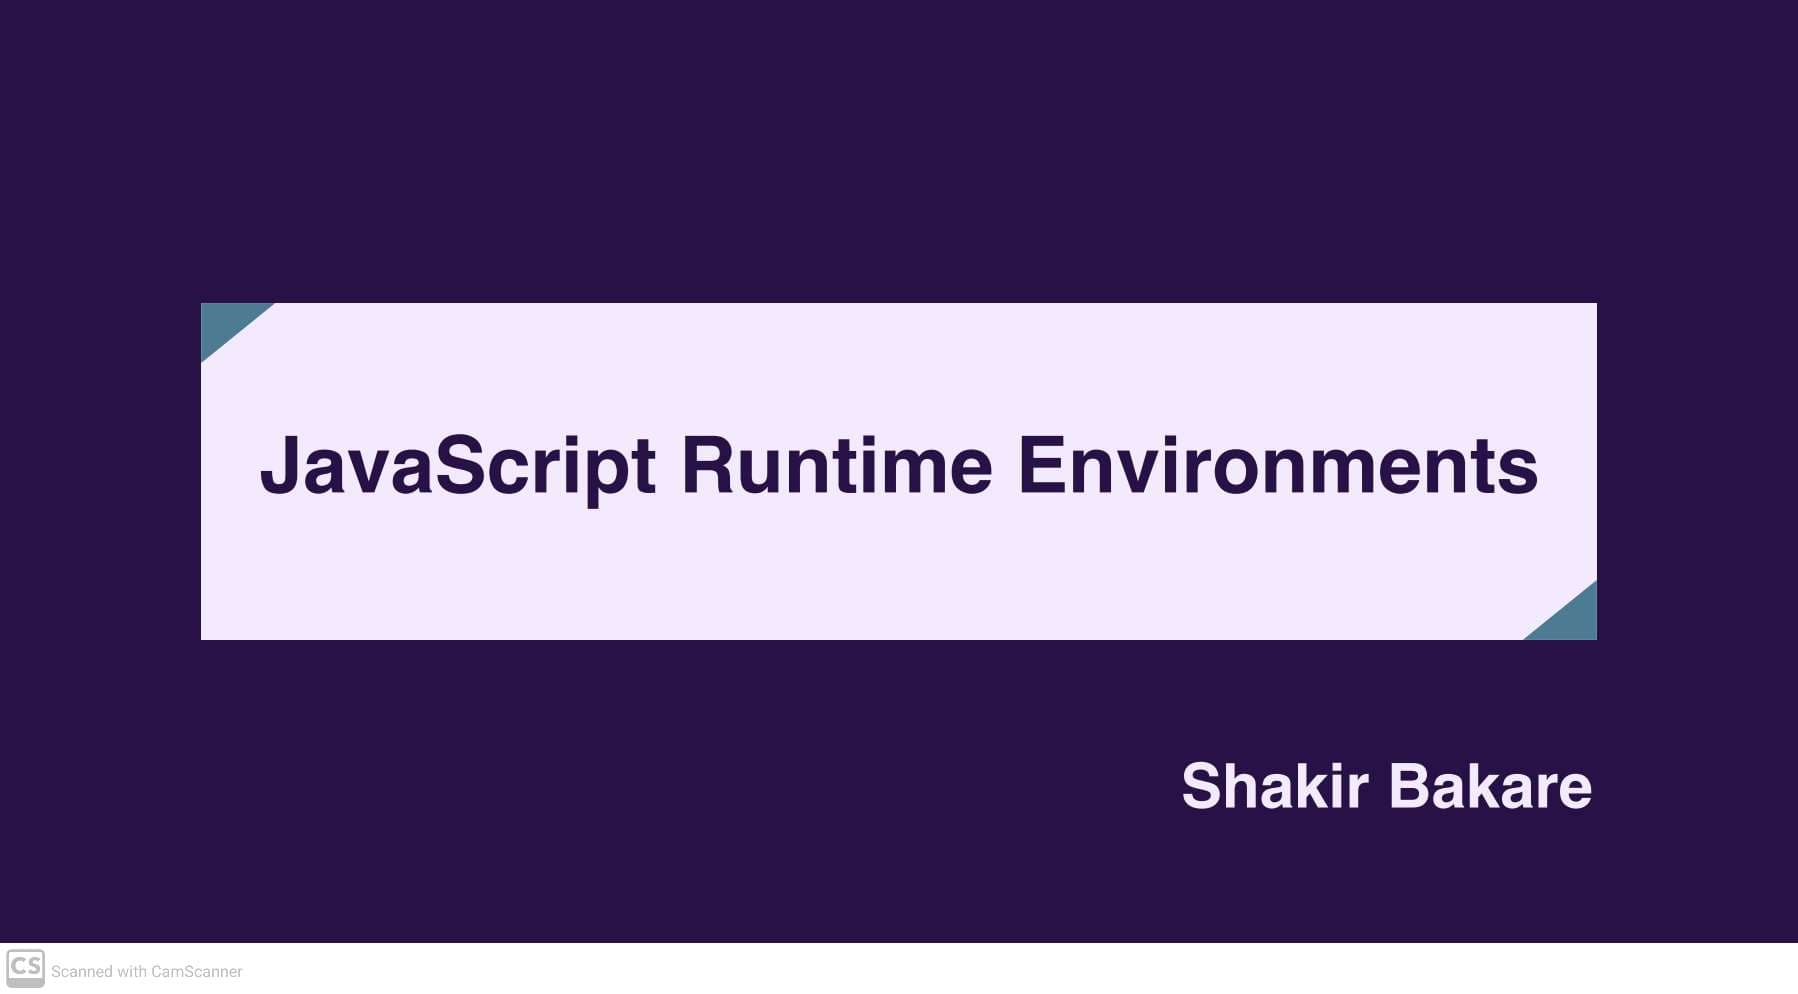1798x994 pixels.
Task: Click the capital "S" in "Shakir"
Action: 1204,786
